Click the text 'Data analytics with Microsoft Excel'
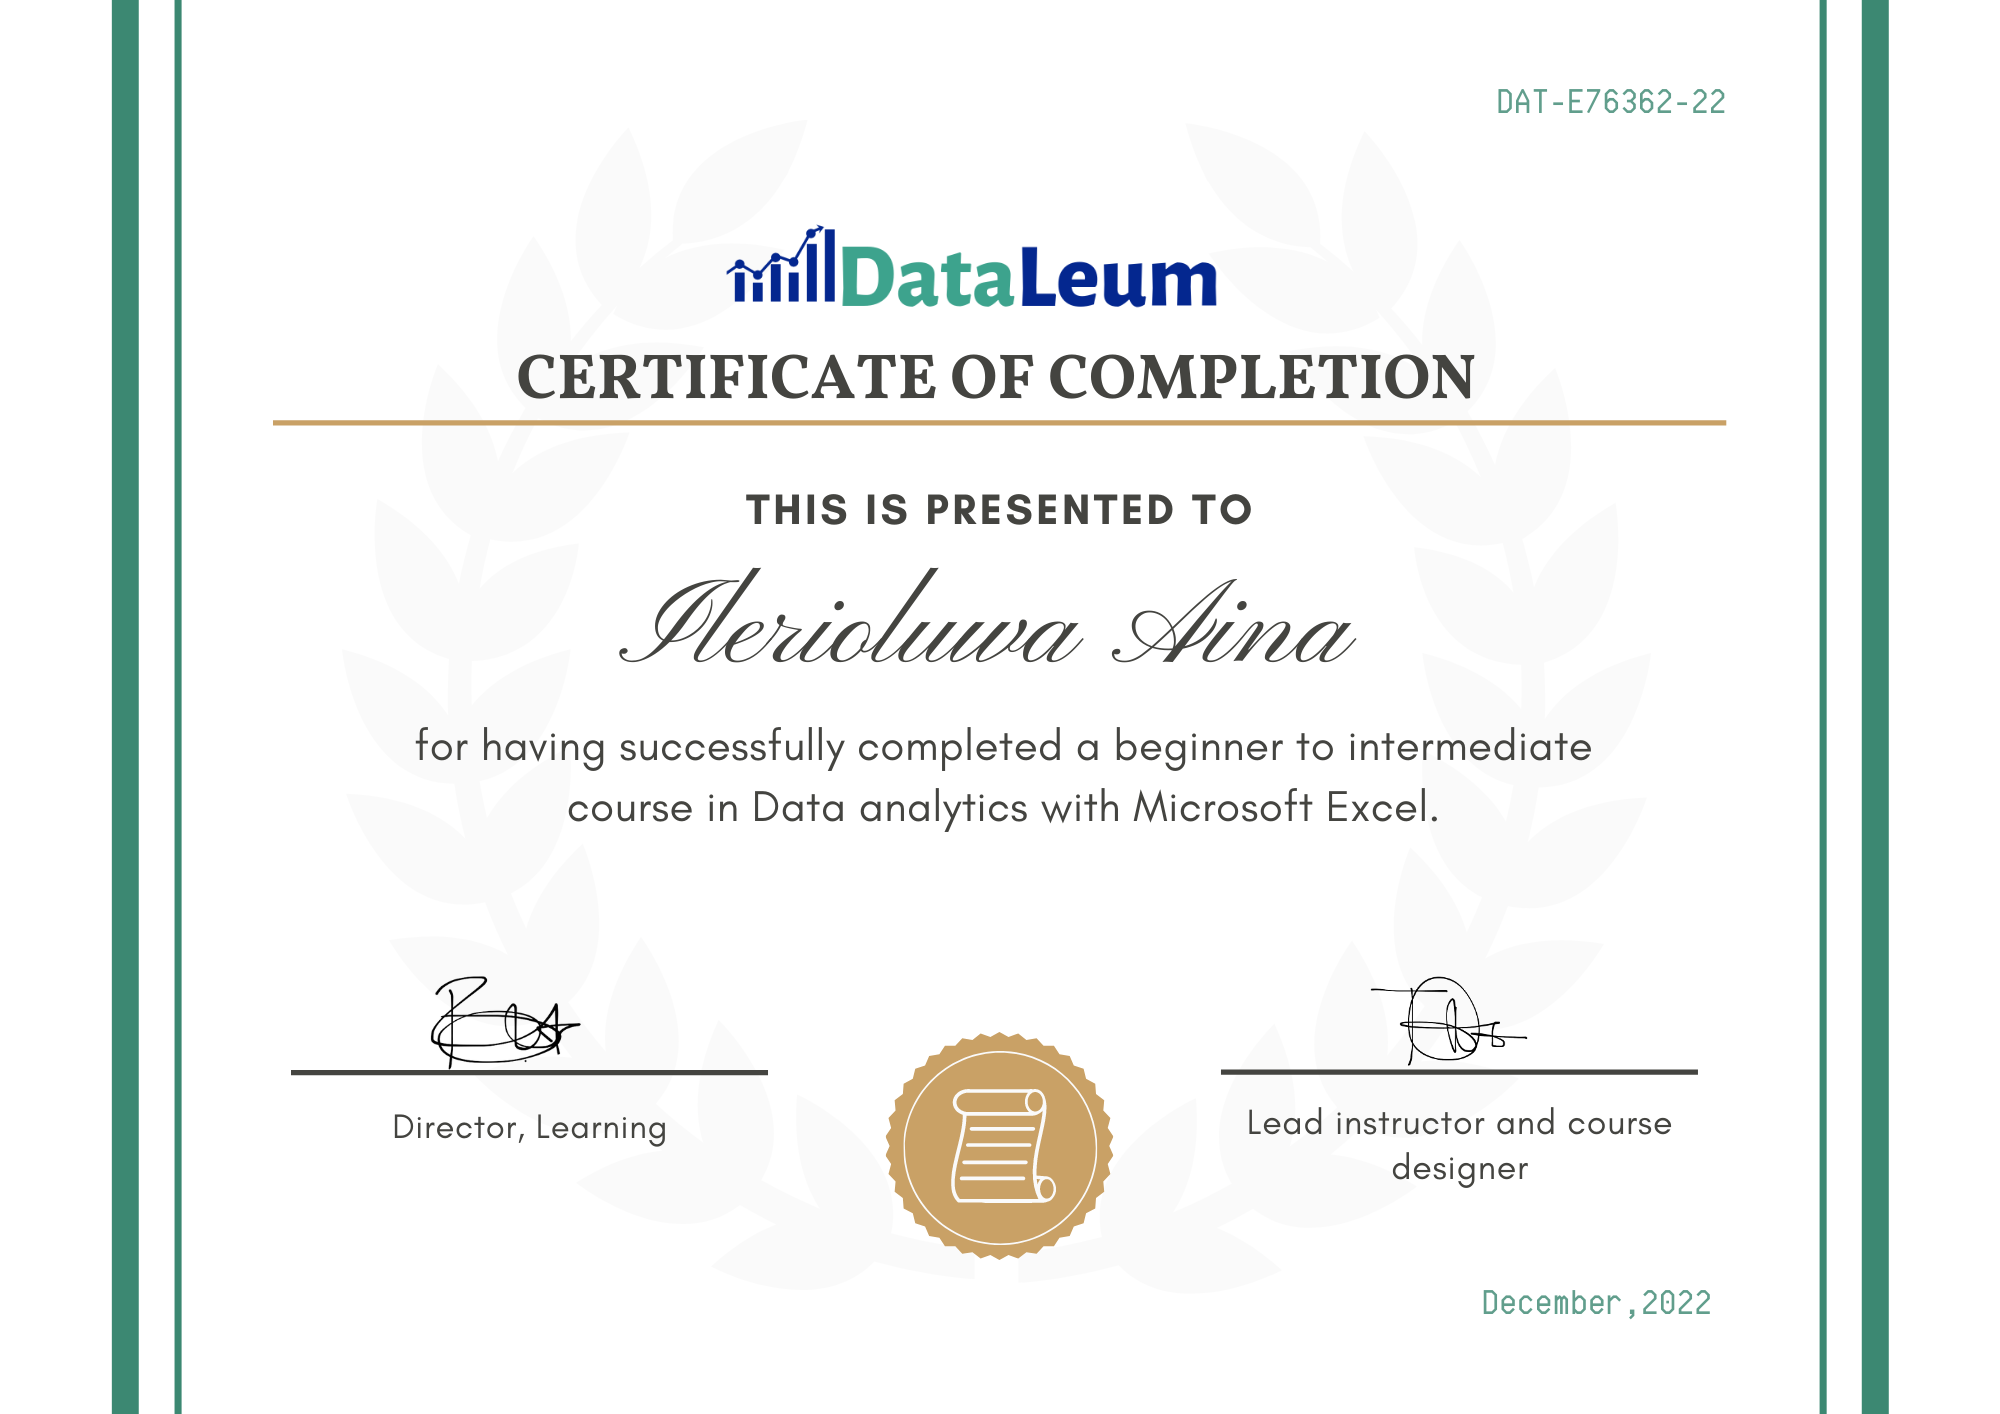 (x=1092, y=808)
